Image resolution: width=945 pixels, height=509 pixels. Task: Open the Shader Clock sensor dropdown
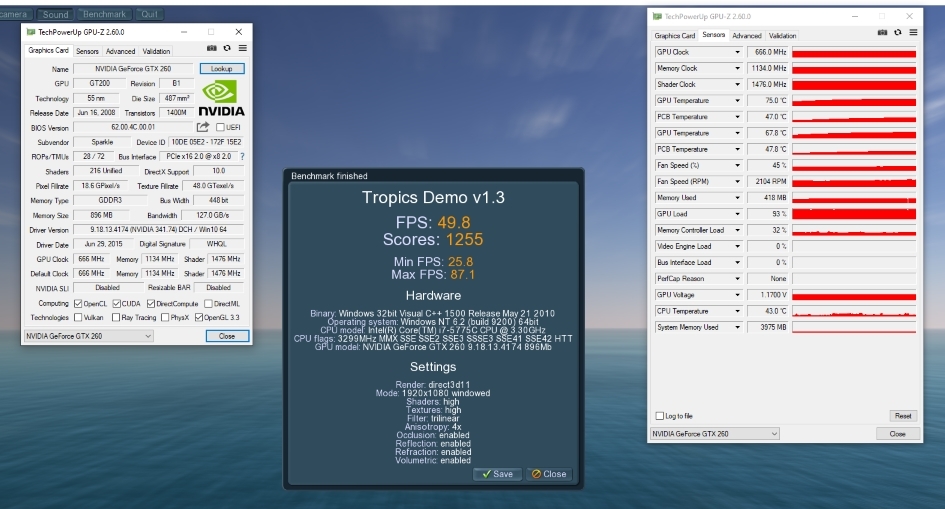[737, 85]
